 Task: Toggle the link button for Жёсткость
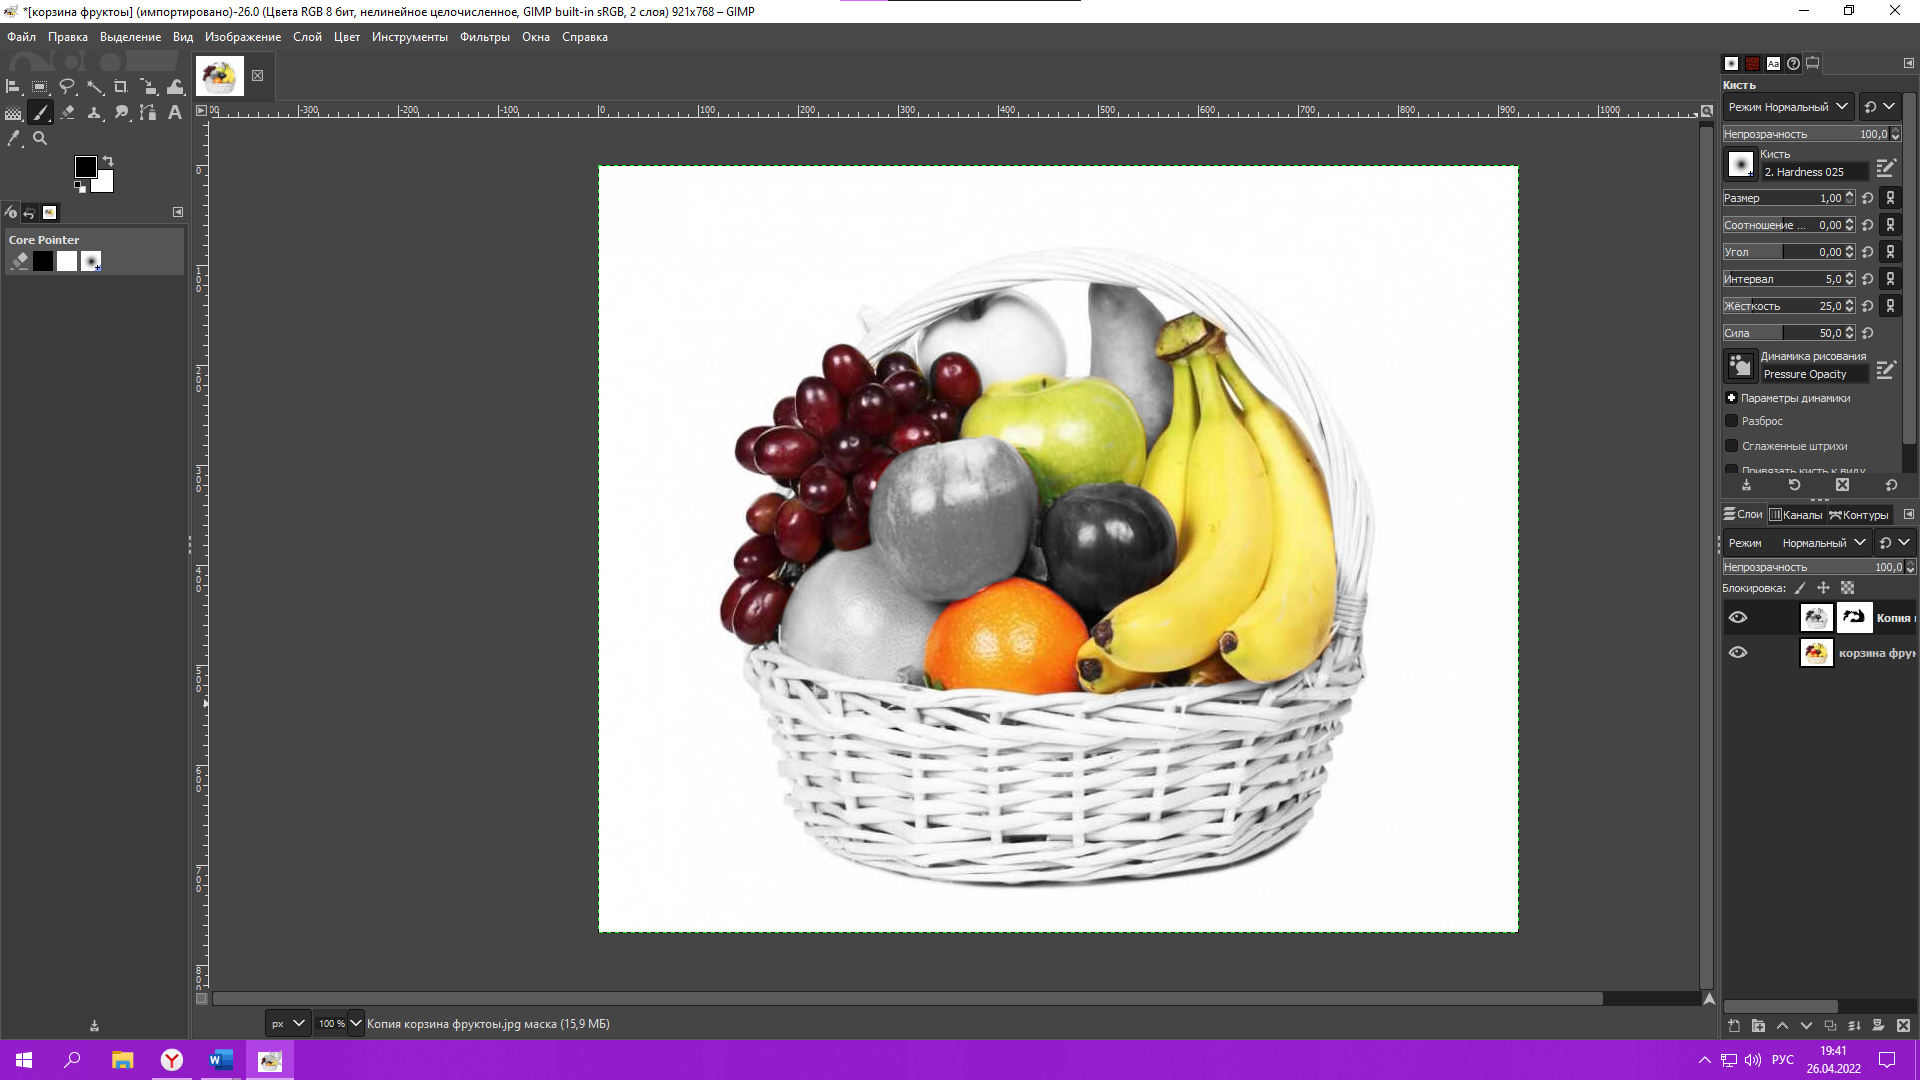click(x=1890, y=306)
